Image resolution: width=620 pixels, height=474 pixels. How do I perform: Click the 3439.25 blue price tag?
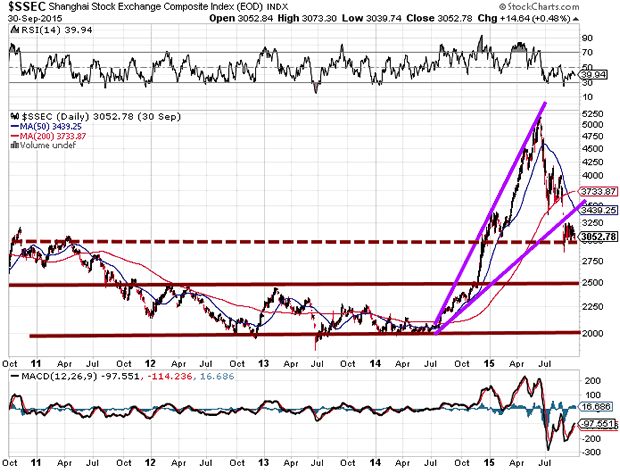(595, 211)
